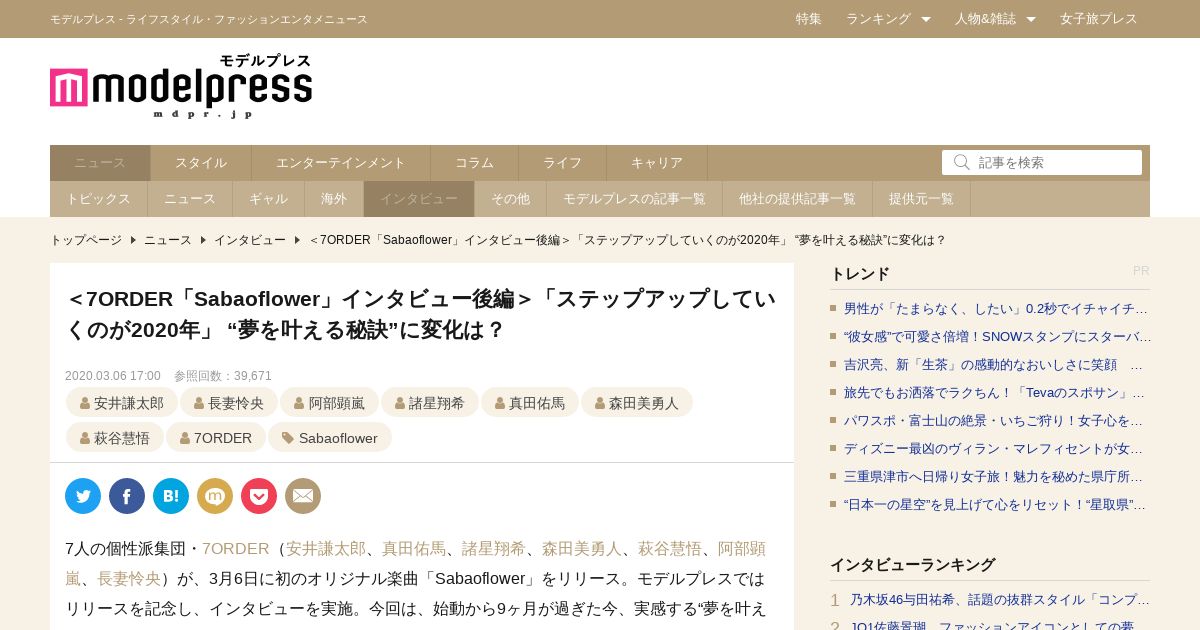
Task: Open the 海外 sub-tab
Action: 334,199
